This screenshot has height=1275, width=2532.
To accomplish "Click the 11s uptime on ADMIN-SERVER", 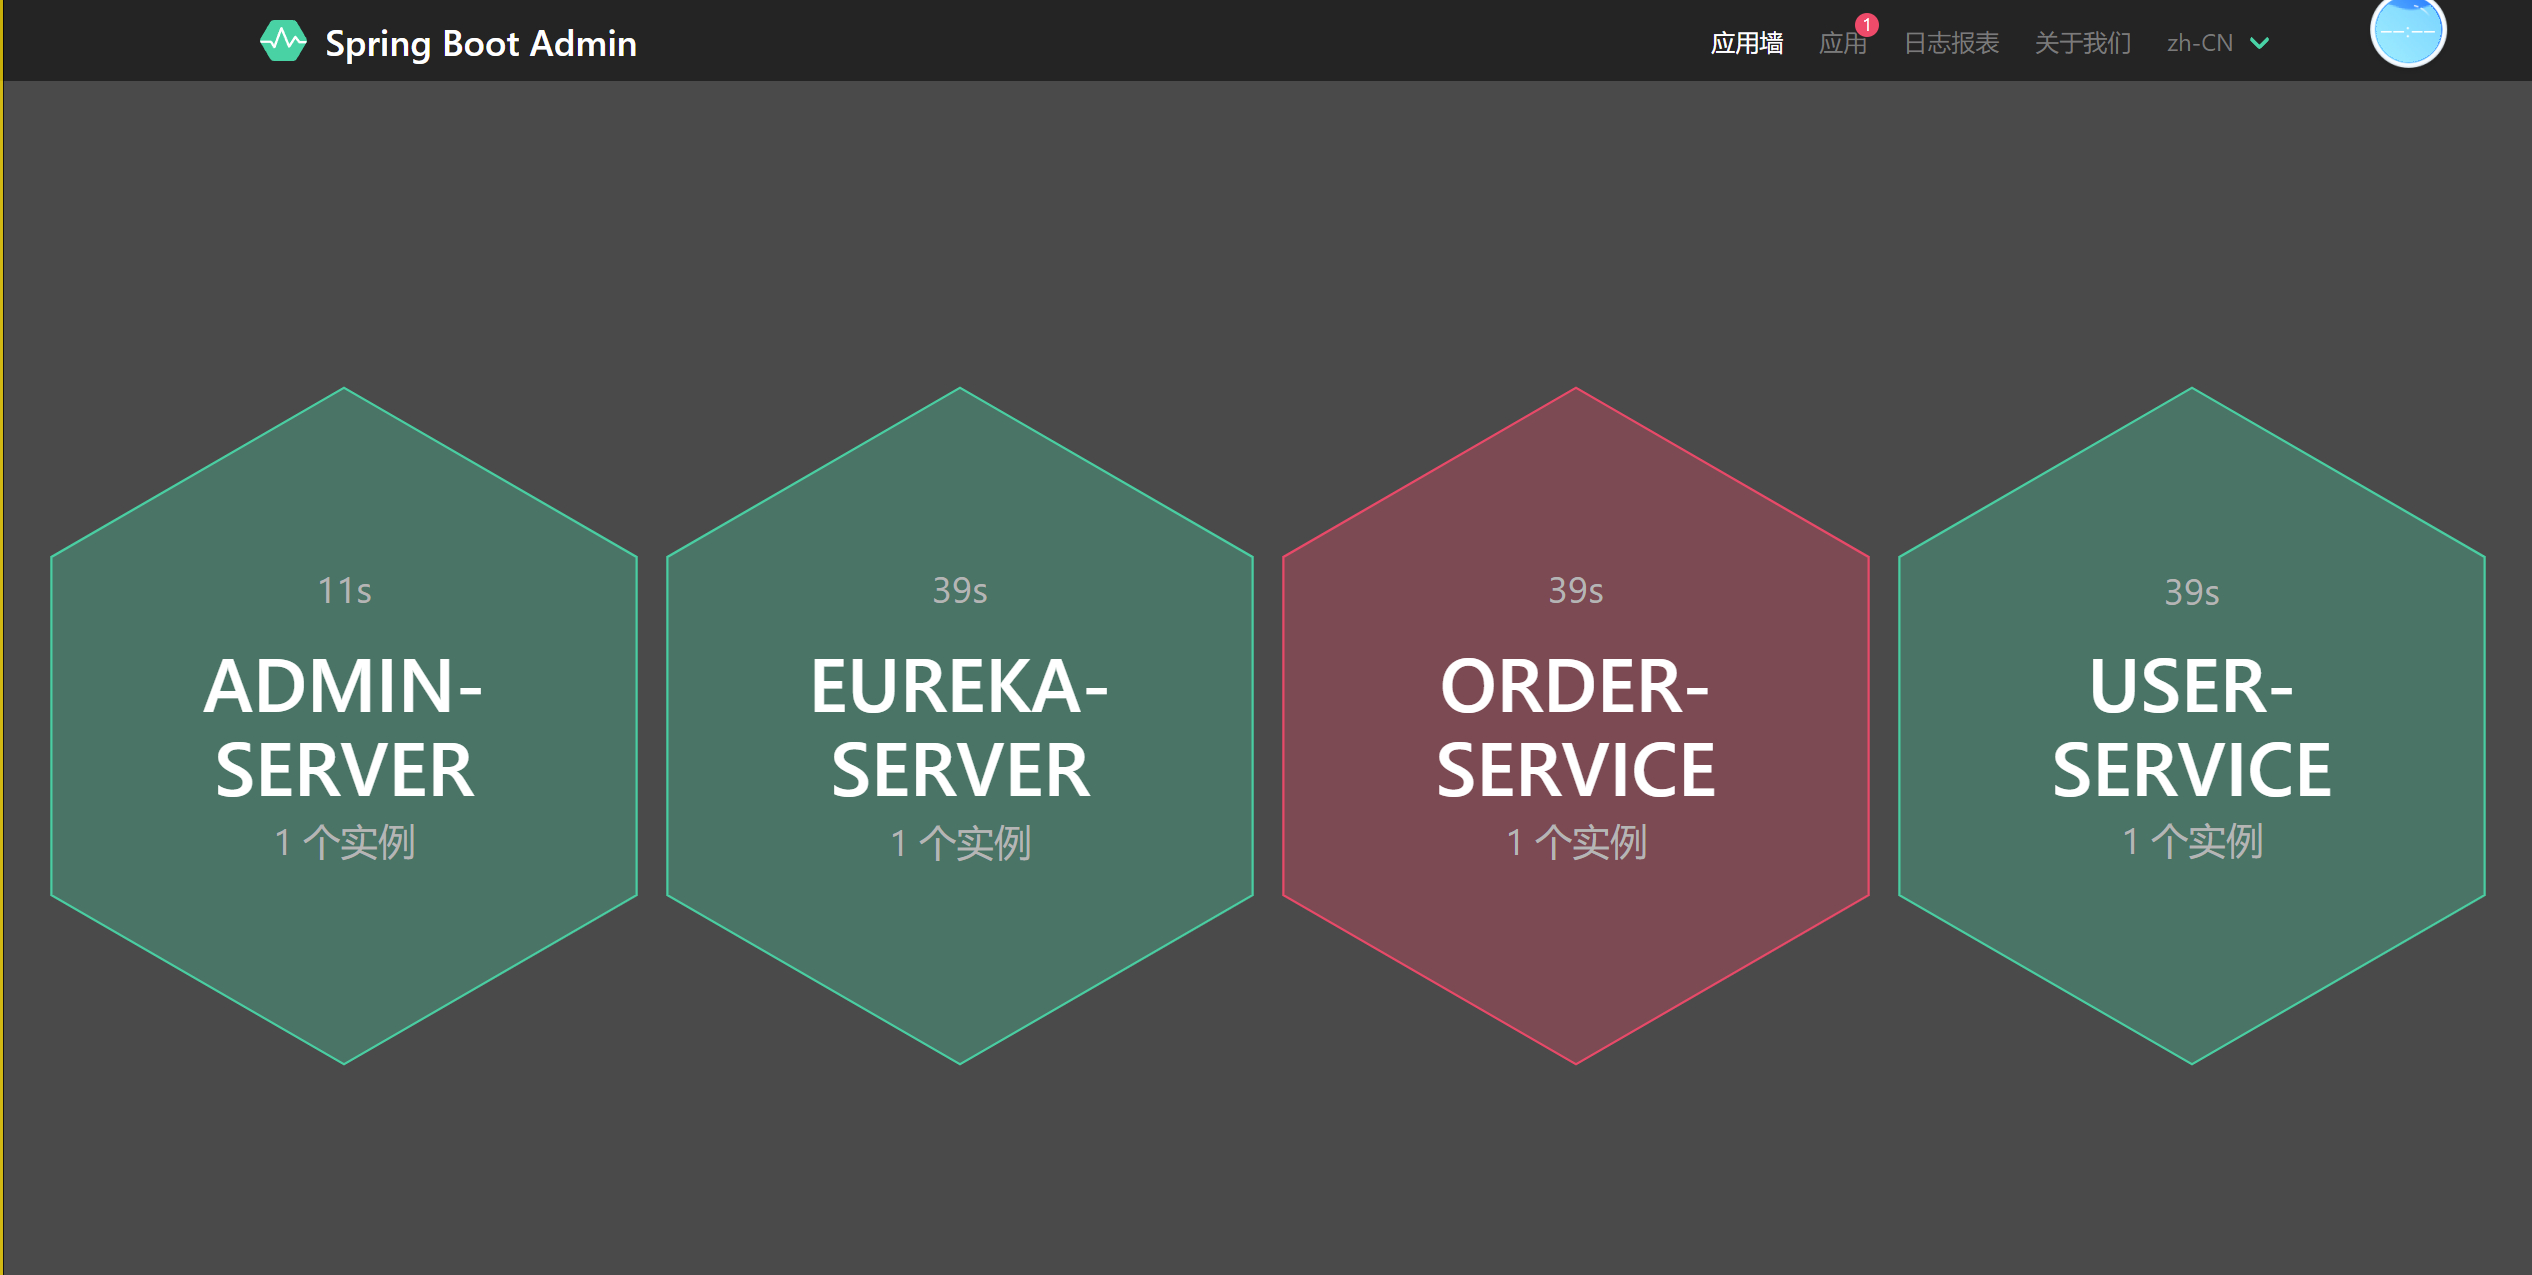I will (344, 591).
